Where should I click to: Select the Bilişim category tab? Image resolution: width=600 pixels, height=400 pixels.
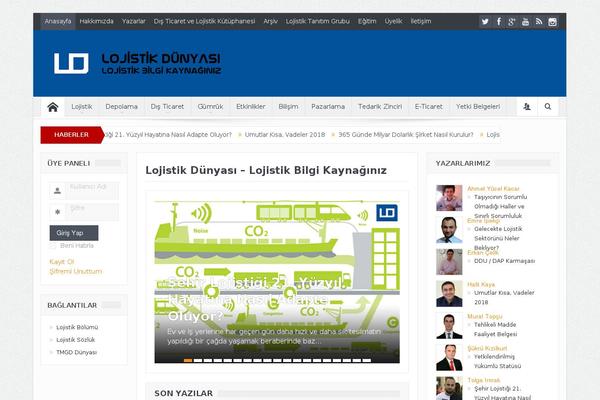(x=288, y=107)
